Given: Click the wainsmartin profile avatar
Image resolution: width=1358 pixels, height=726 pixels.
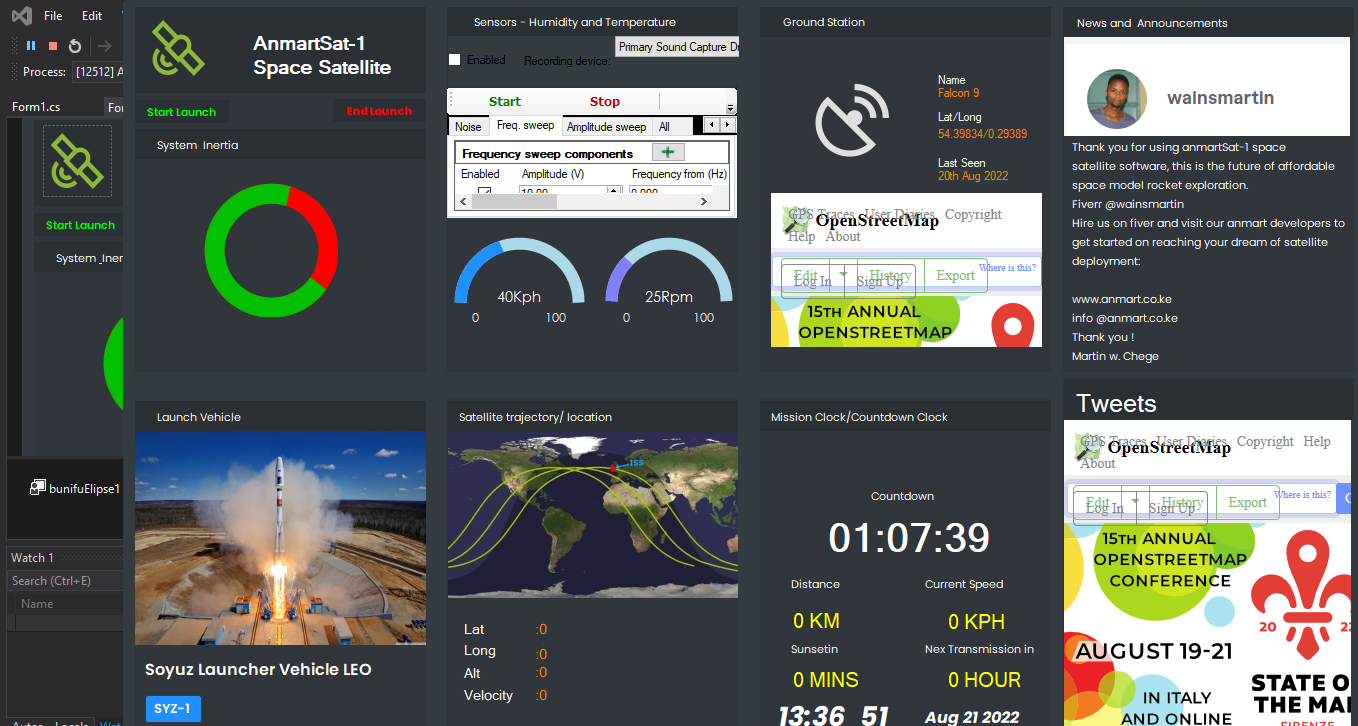Looking at the screenshot, I should point(1116,99).
